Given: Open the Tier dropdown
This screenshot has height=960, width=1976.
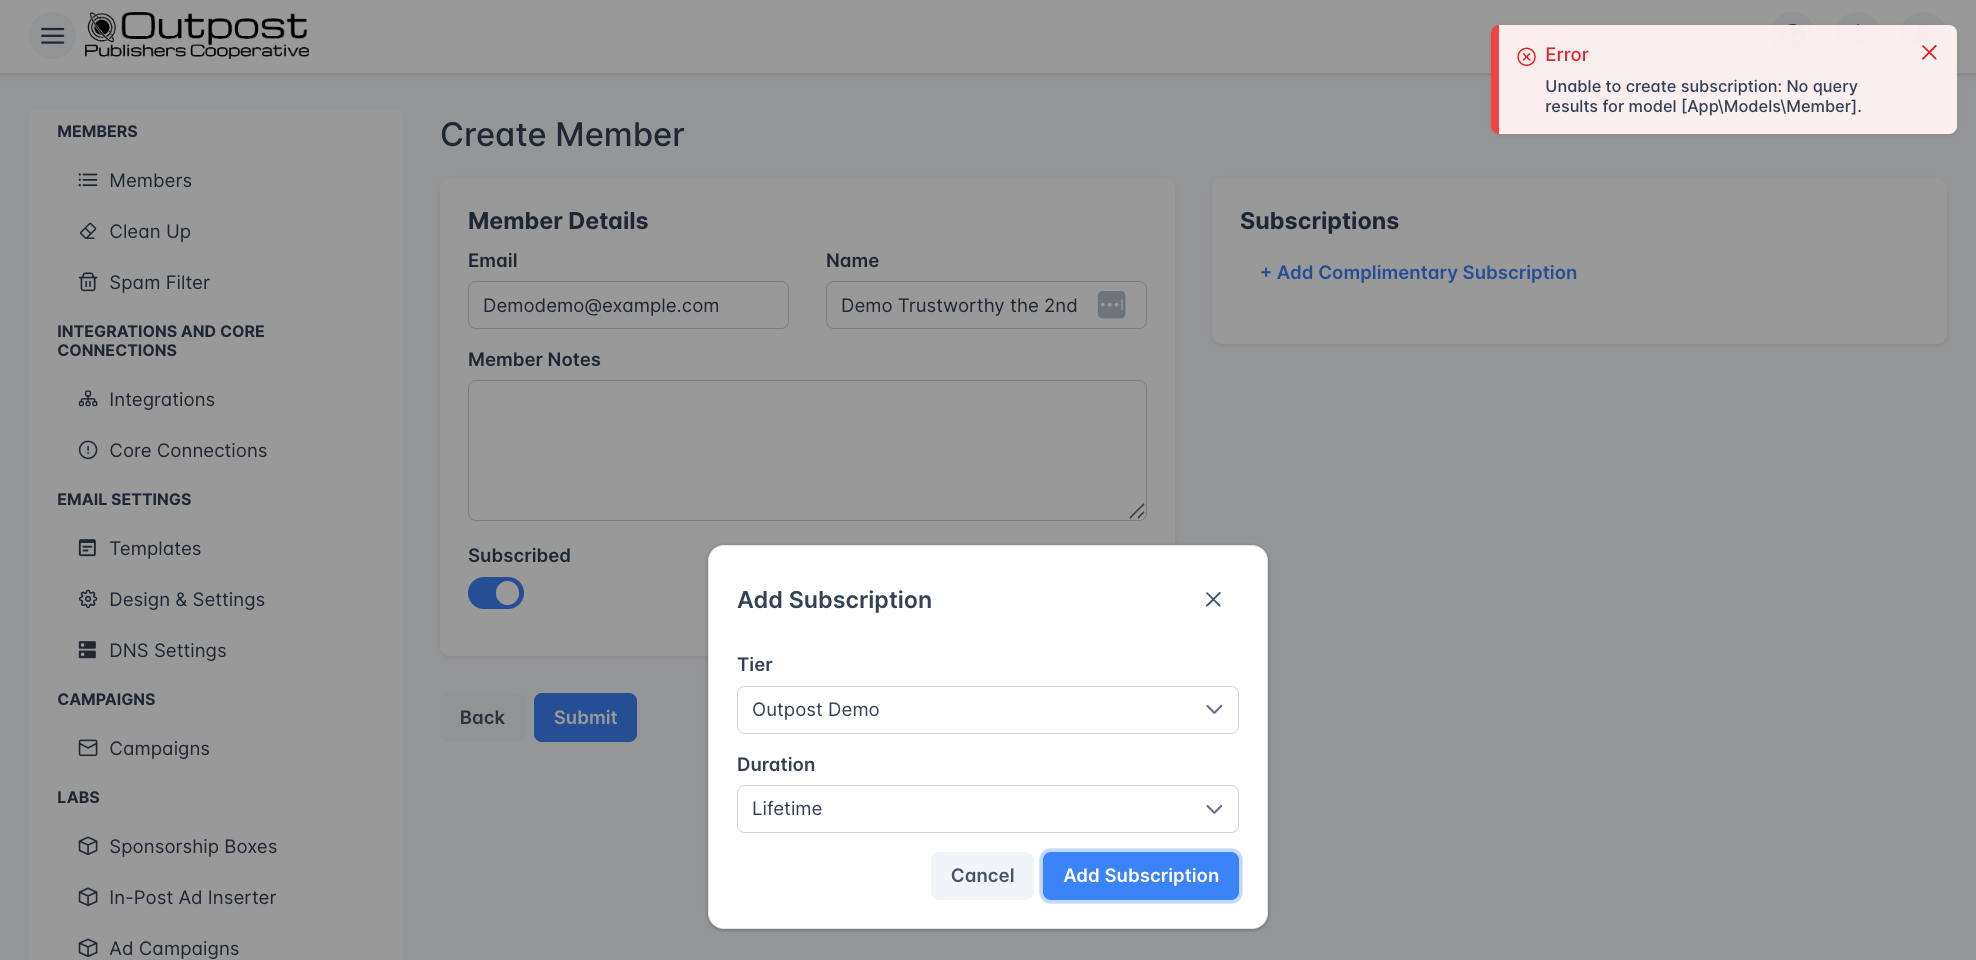Looking at the screenshot, I should [x=987, y=710].
